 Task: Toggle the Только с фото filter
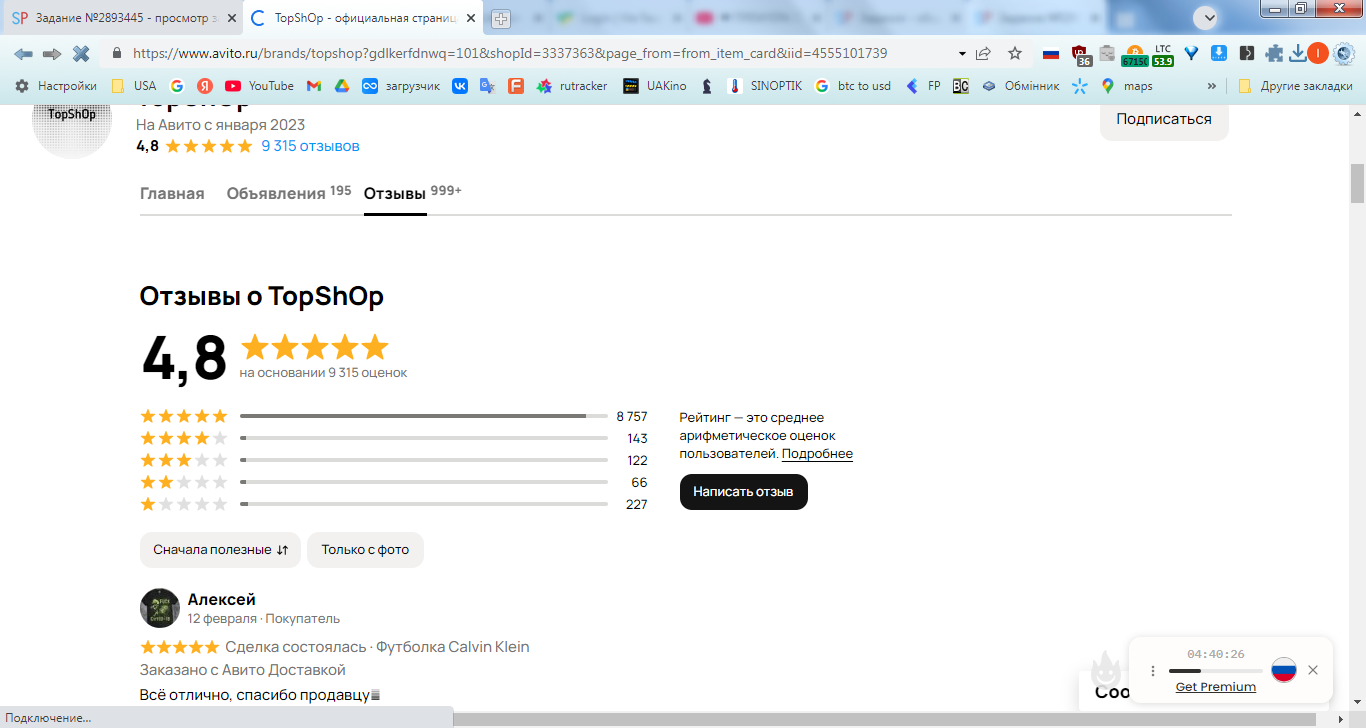[x=365, y=550]
